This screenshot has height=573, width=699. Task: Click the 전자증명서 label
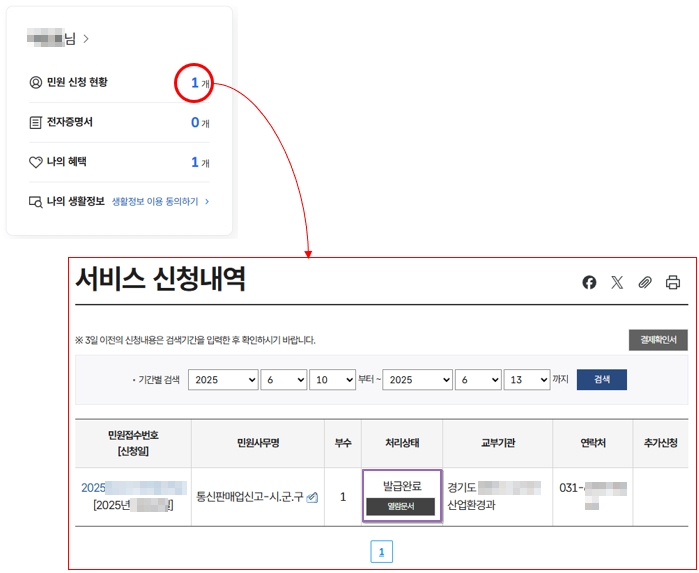(x=70, y=122)
